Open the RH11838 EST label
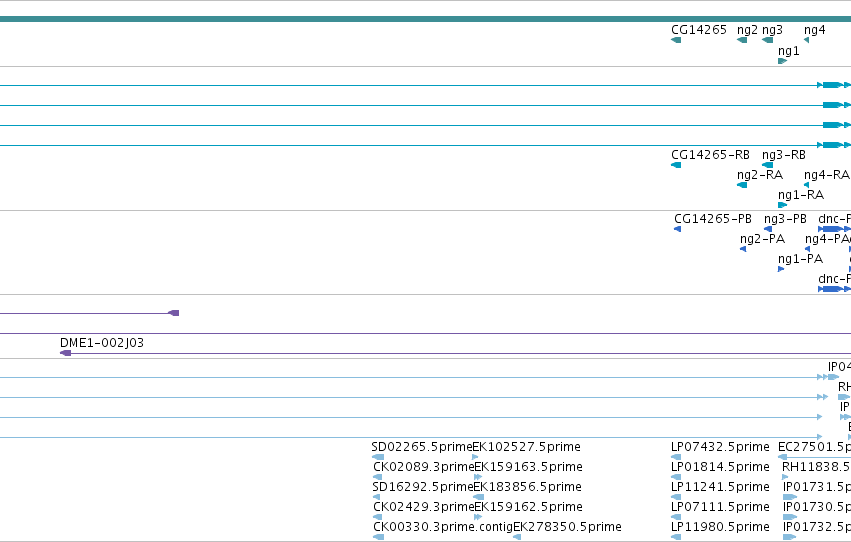The width and height of the screenshot is (851, 542). pyautogui.click(x=816, y=467)
